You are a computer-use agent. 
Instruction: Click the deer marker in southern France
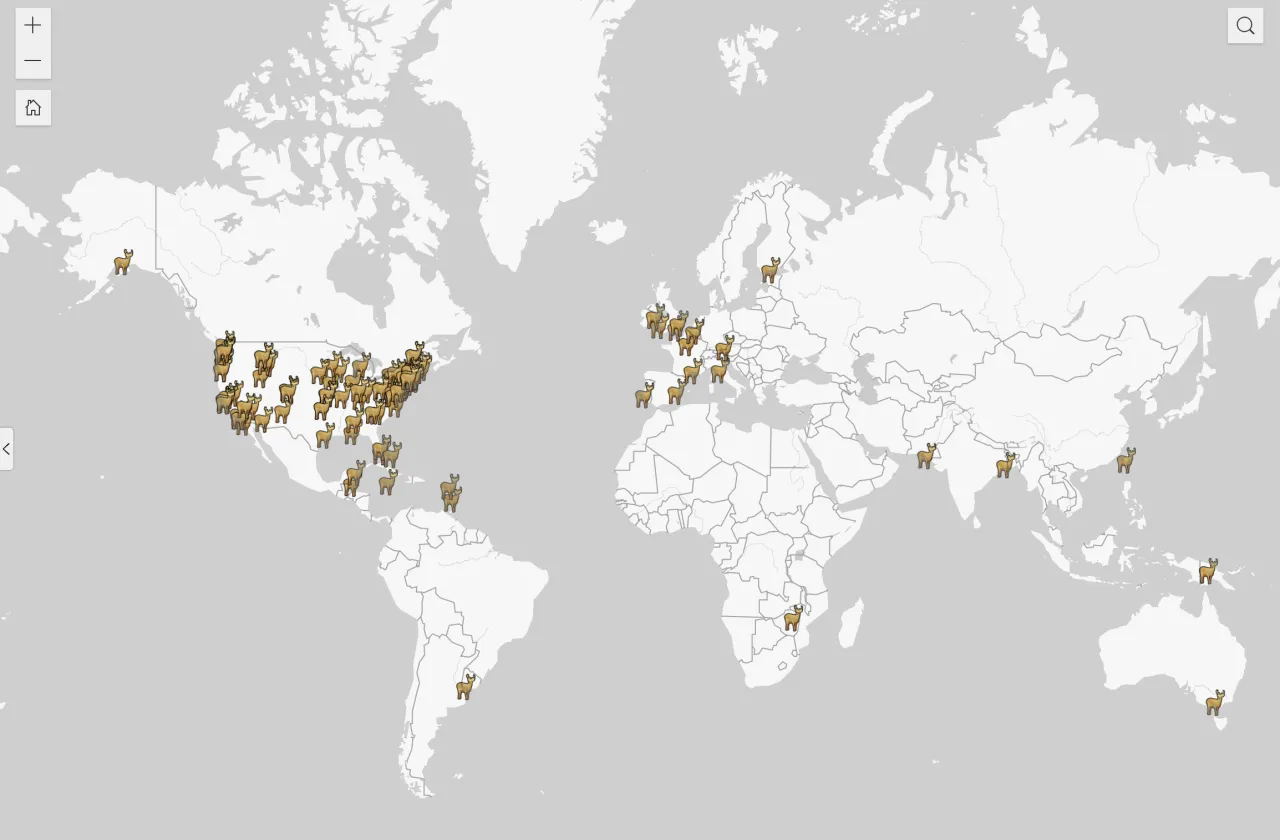click(692, 371)
